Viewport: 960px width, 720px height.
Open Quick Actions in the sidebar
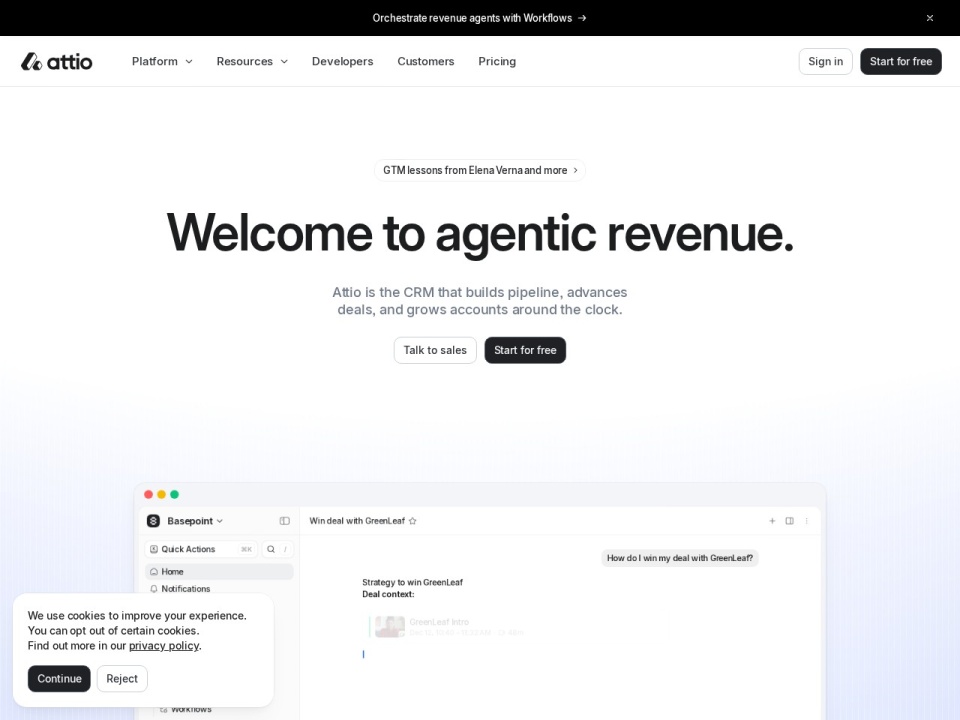(x=201, y=549)
